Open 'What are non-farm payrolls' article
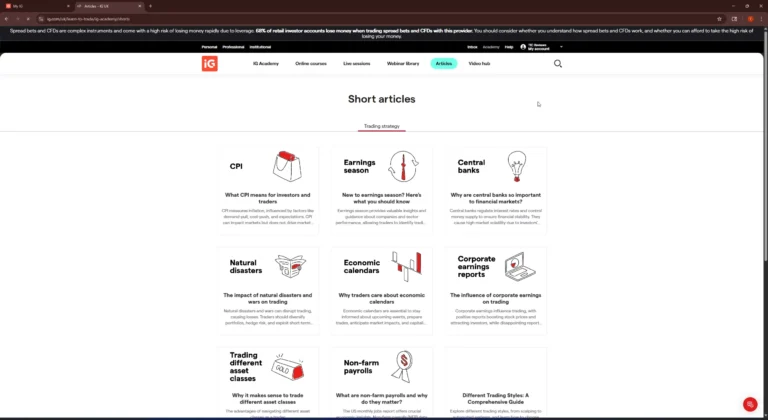The height and width of the screenshot is (420, 768). pyautogui.click(x=382, y=398)
